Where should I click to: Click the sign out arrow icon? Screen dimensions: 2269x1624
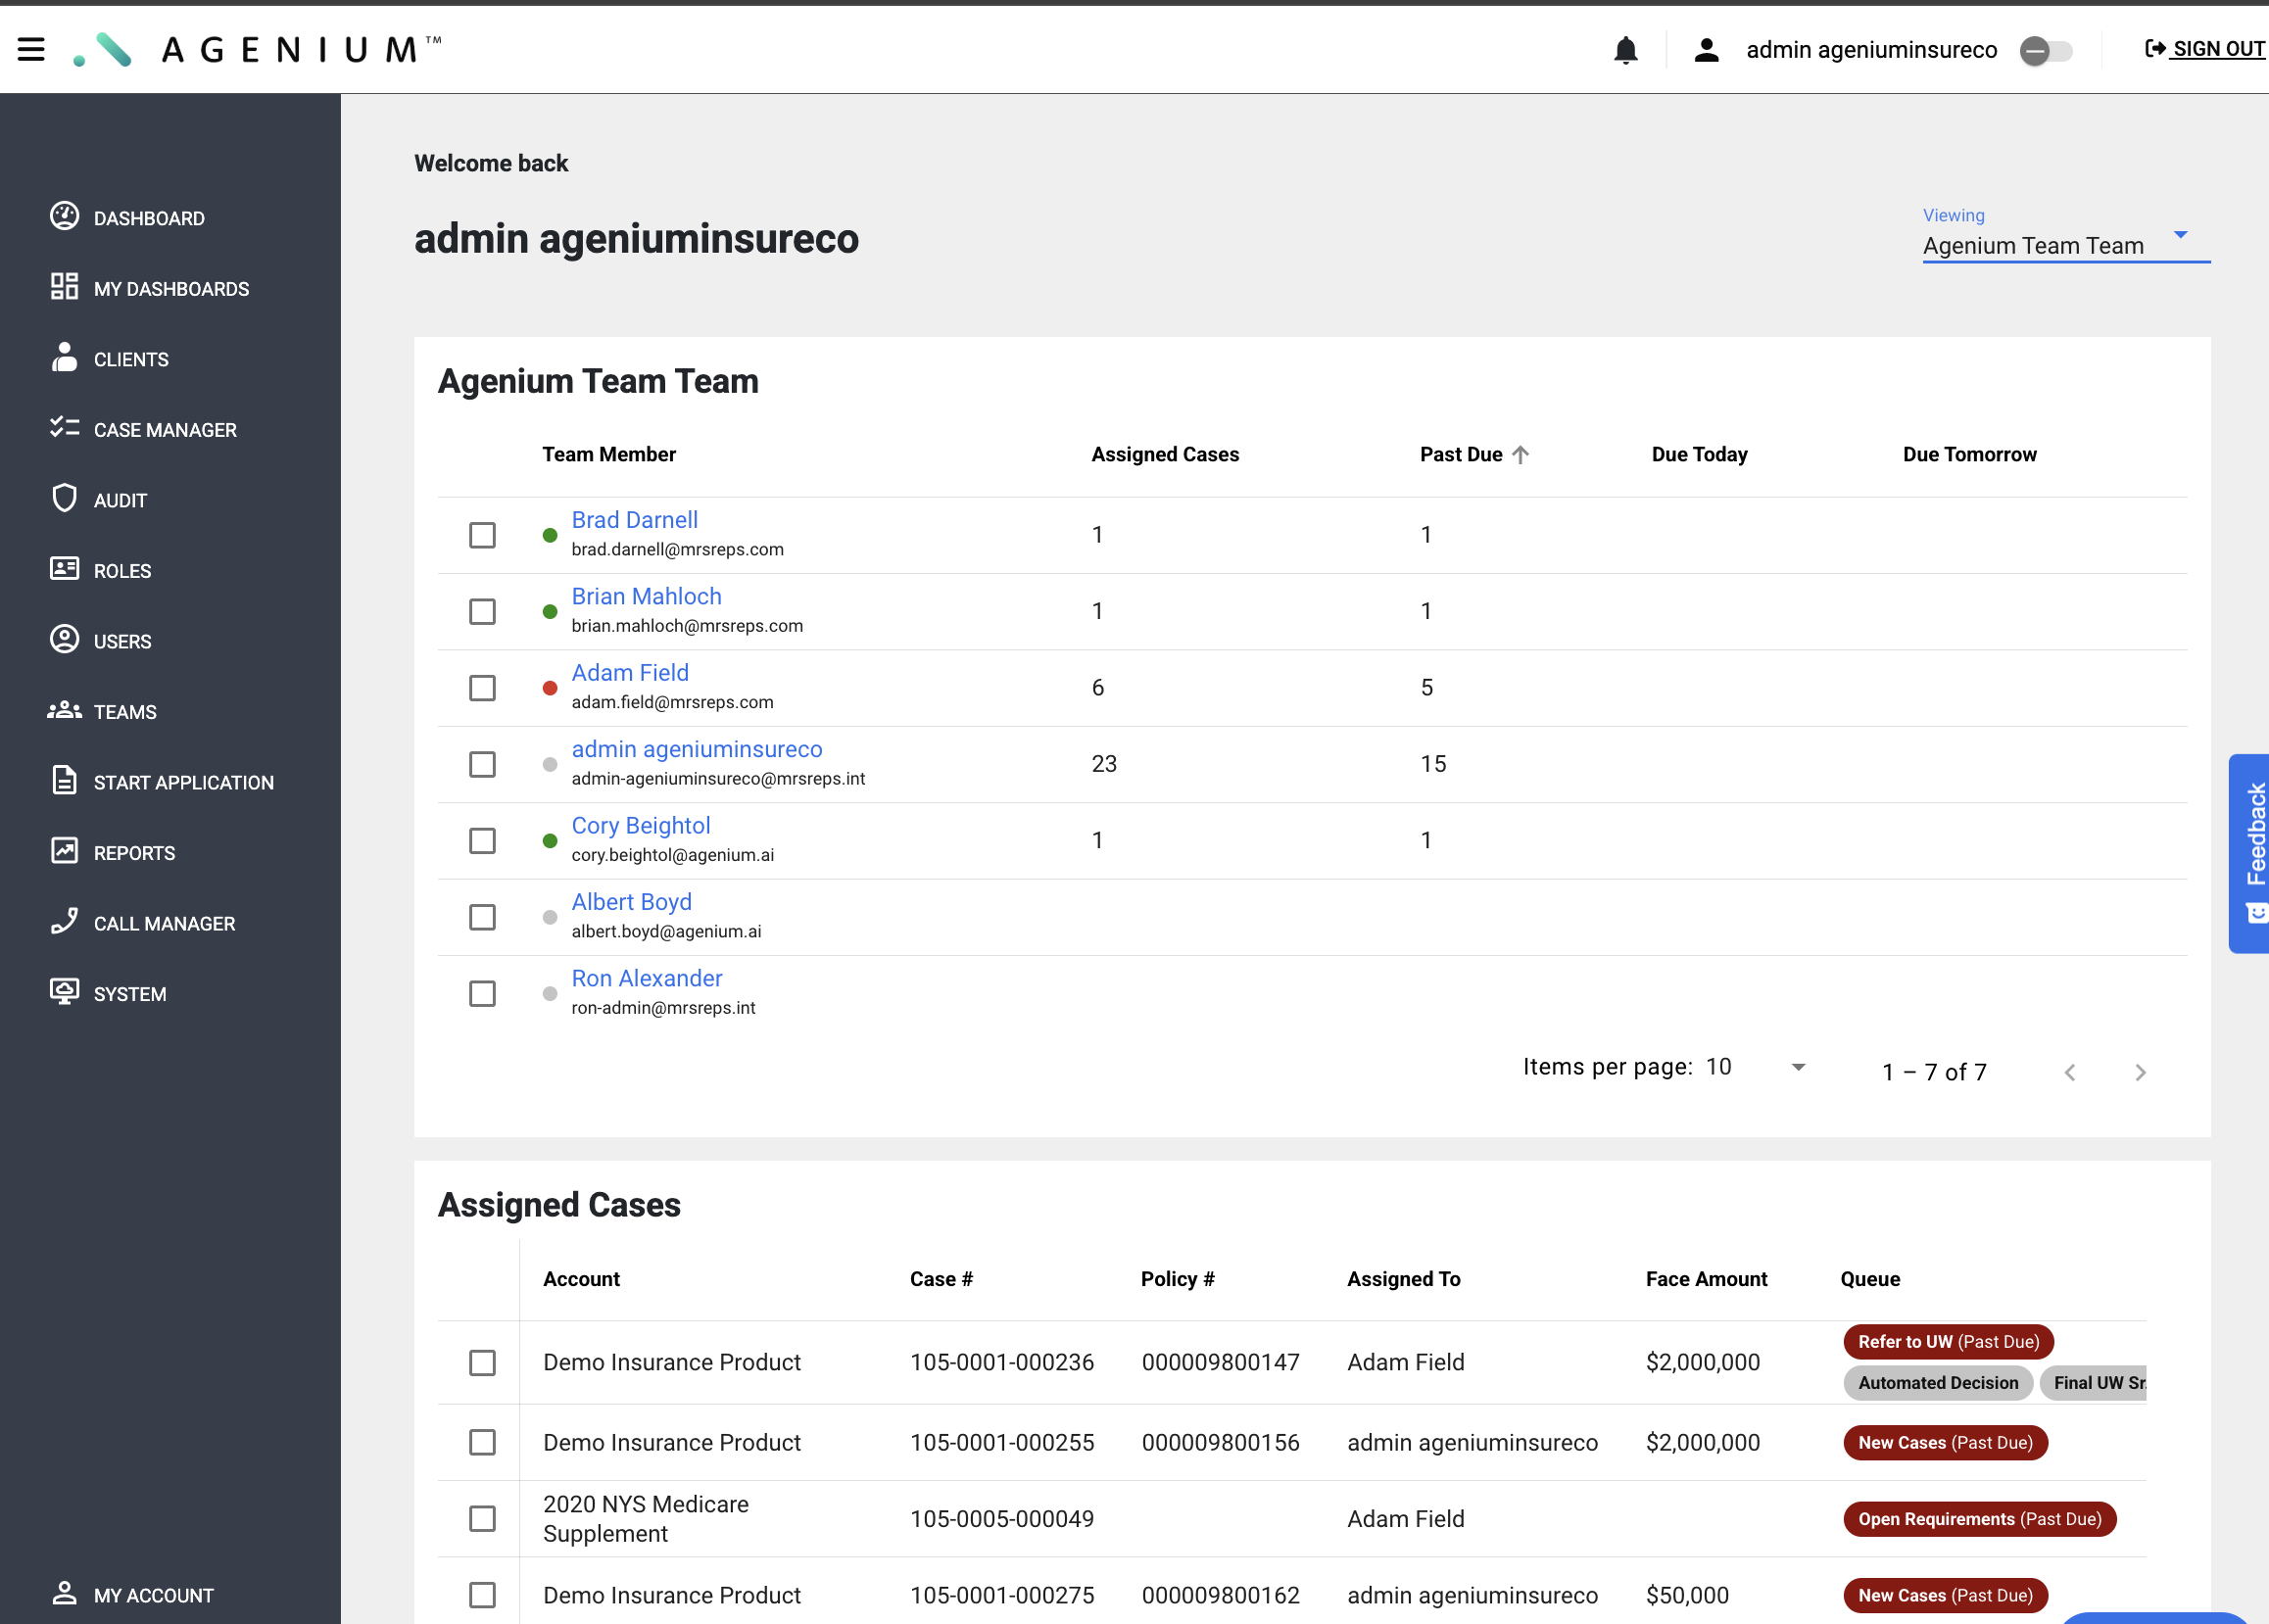pos(2155,48)
